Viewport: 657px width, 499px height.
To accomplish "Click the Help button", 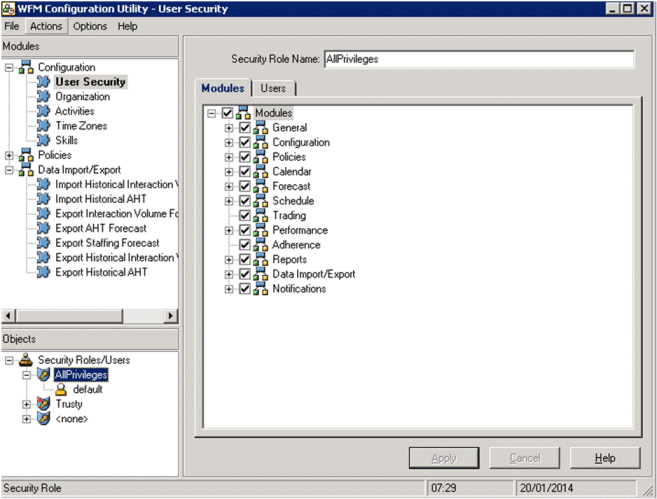I will 604,458.
